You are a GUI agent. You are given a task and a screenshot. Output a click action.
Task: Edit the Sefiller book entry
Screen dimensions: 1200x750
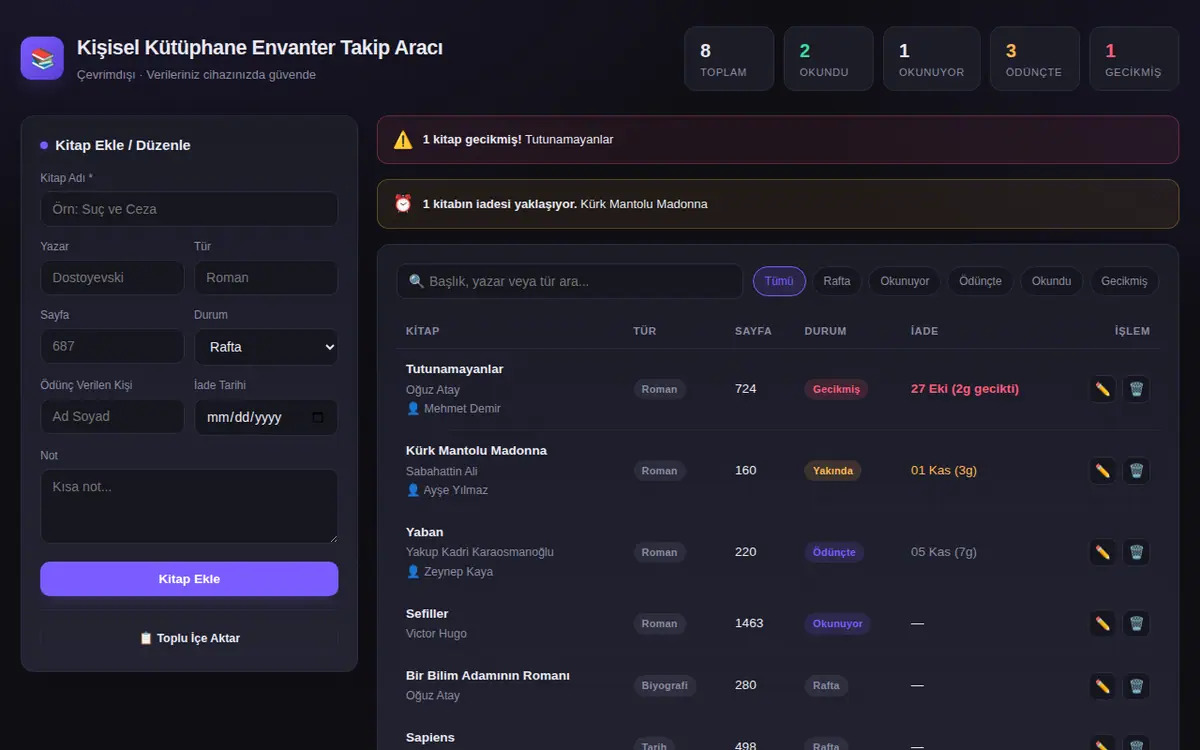[1103, 624]
